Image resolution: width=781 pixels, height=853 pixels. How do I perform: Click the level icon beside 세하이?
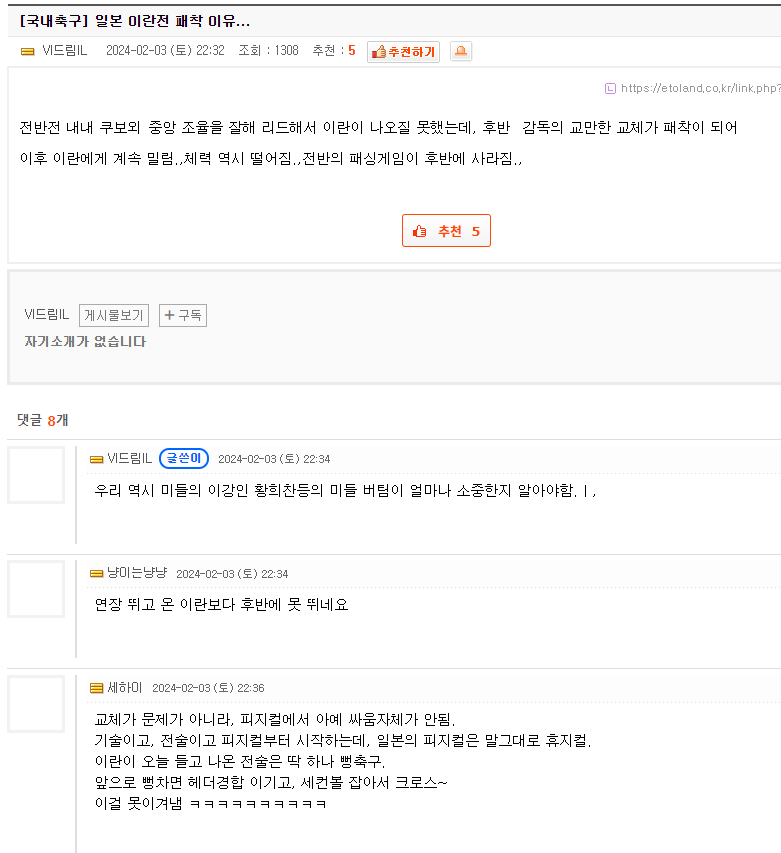point(97,688)
